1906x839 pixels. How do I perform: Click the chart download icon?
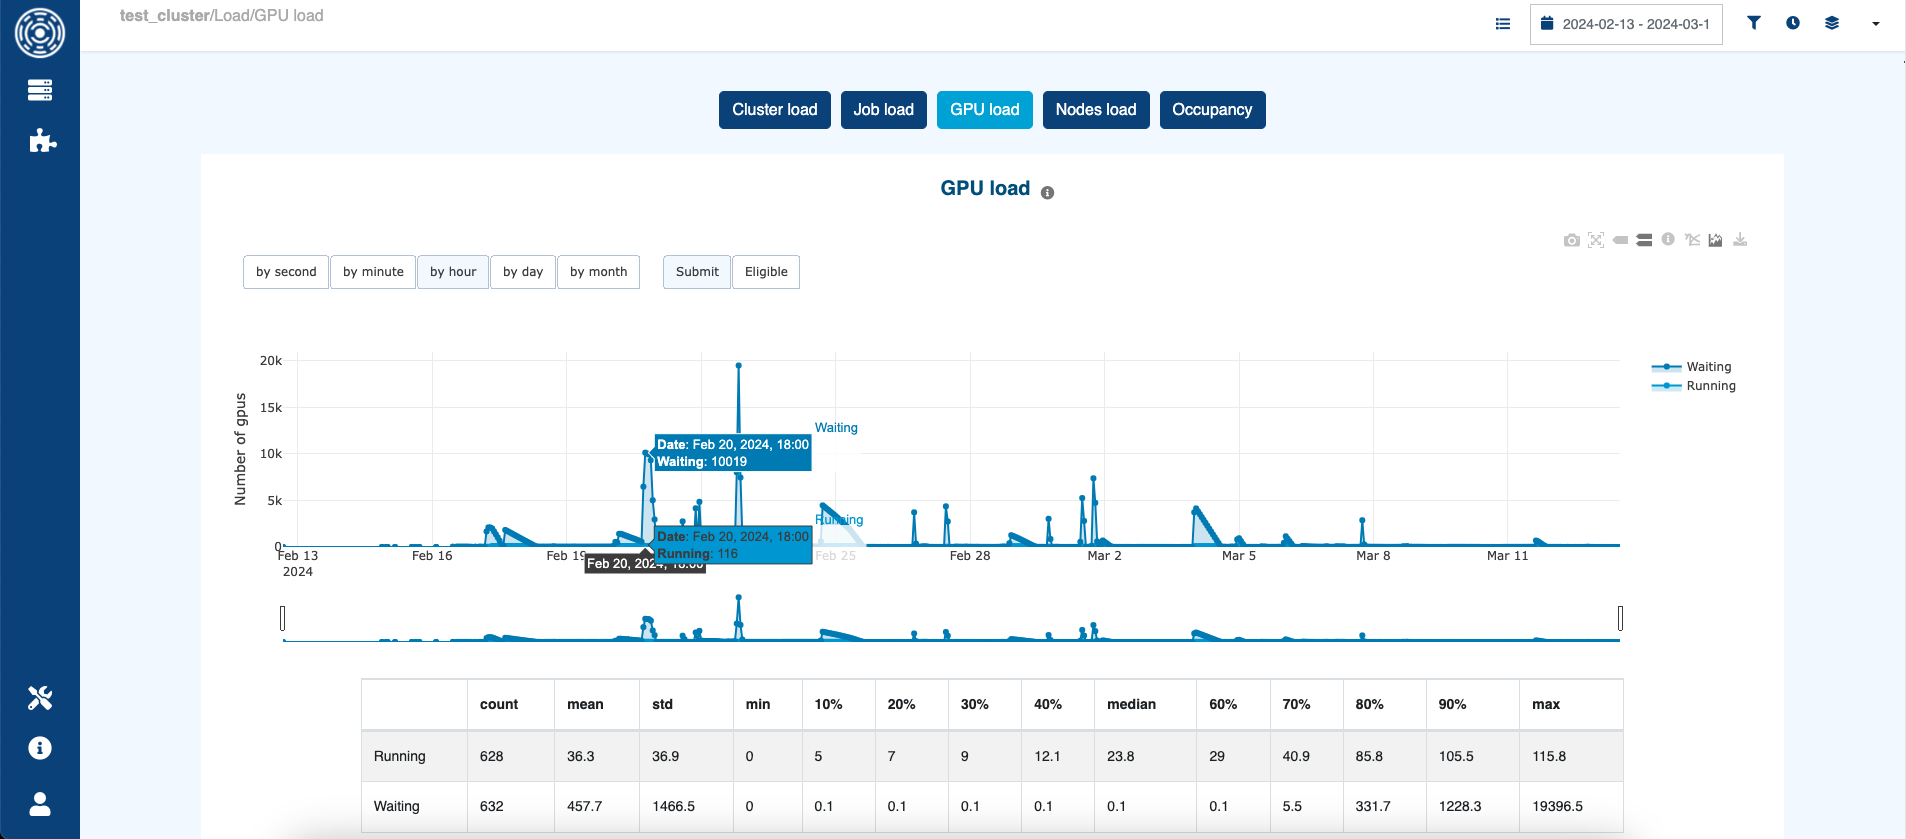pyautogui.click(x=1740, y=240)
